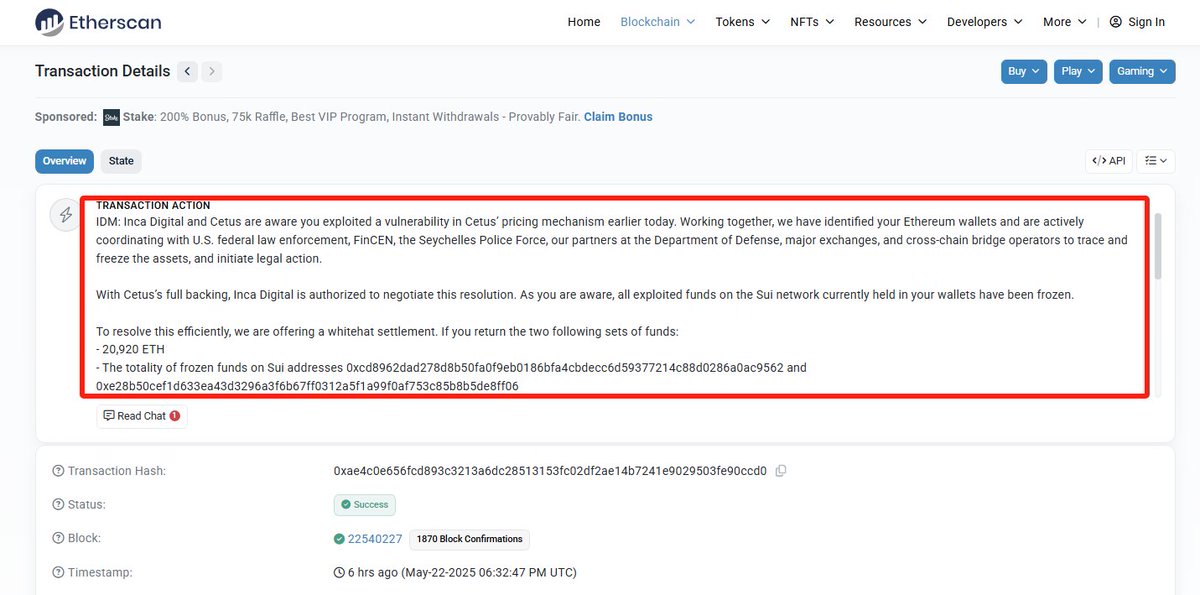
Task: Click the lightning bolt transaction action icon
Action: point(66,215)
